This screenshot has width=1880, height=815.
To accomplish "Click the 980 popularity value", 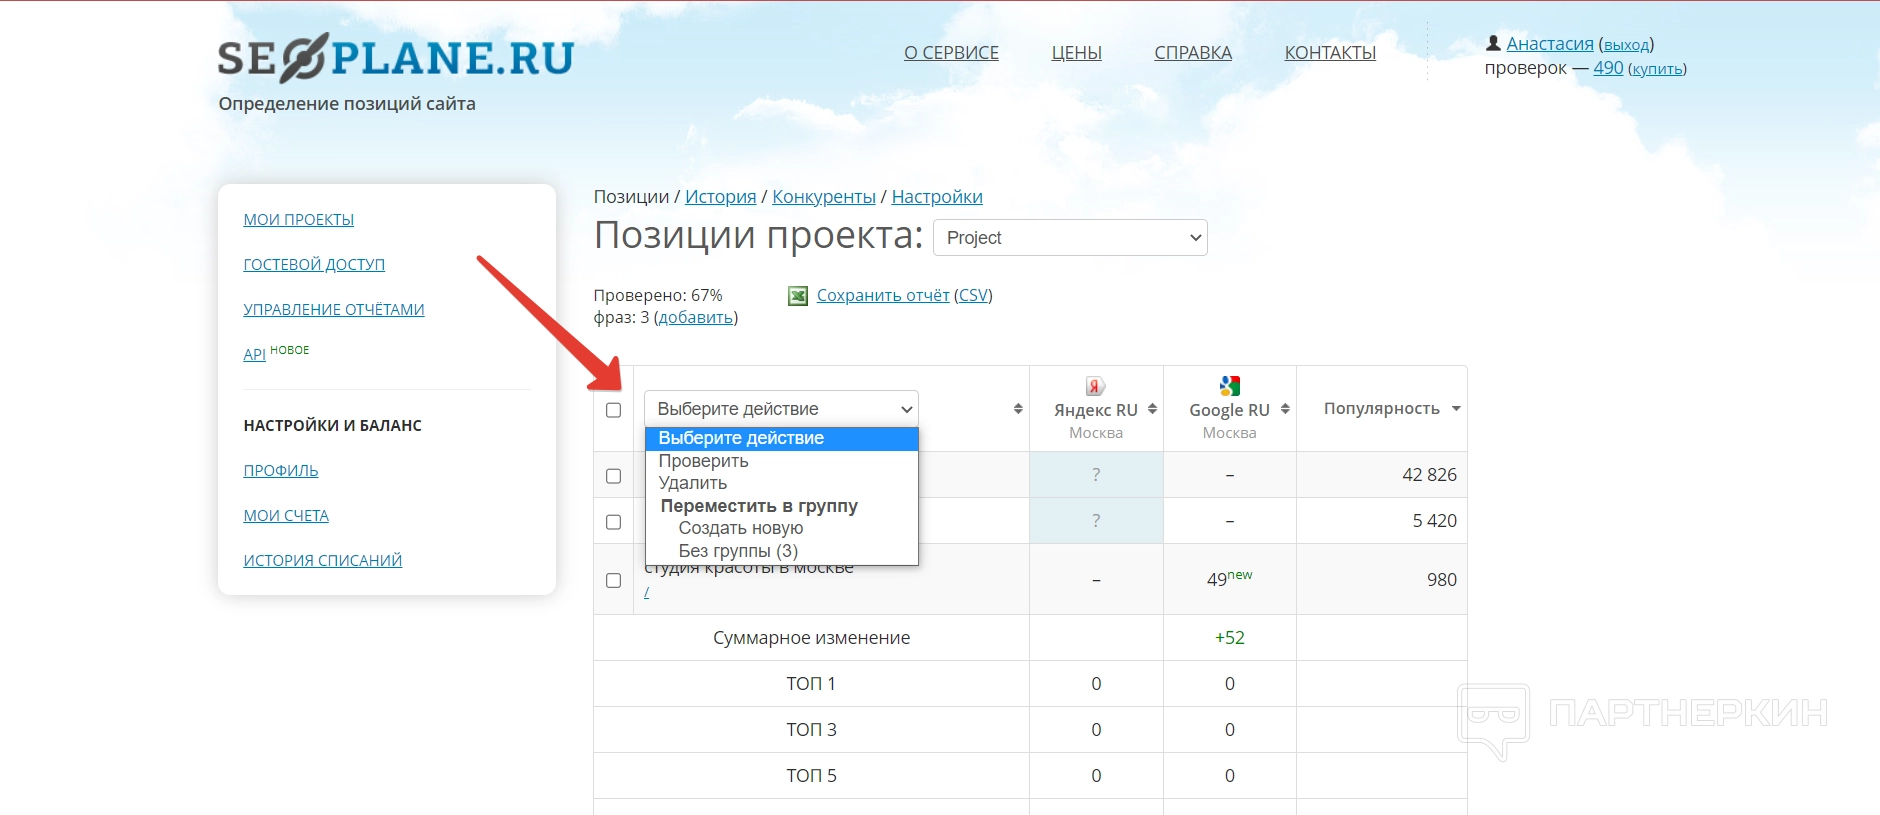I will pos(1442,580).
